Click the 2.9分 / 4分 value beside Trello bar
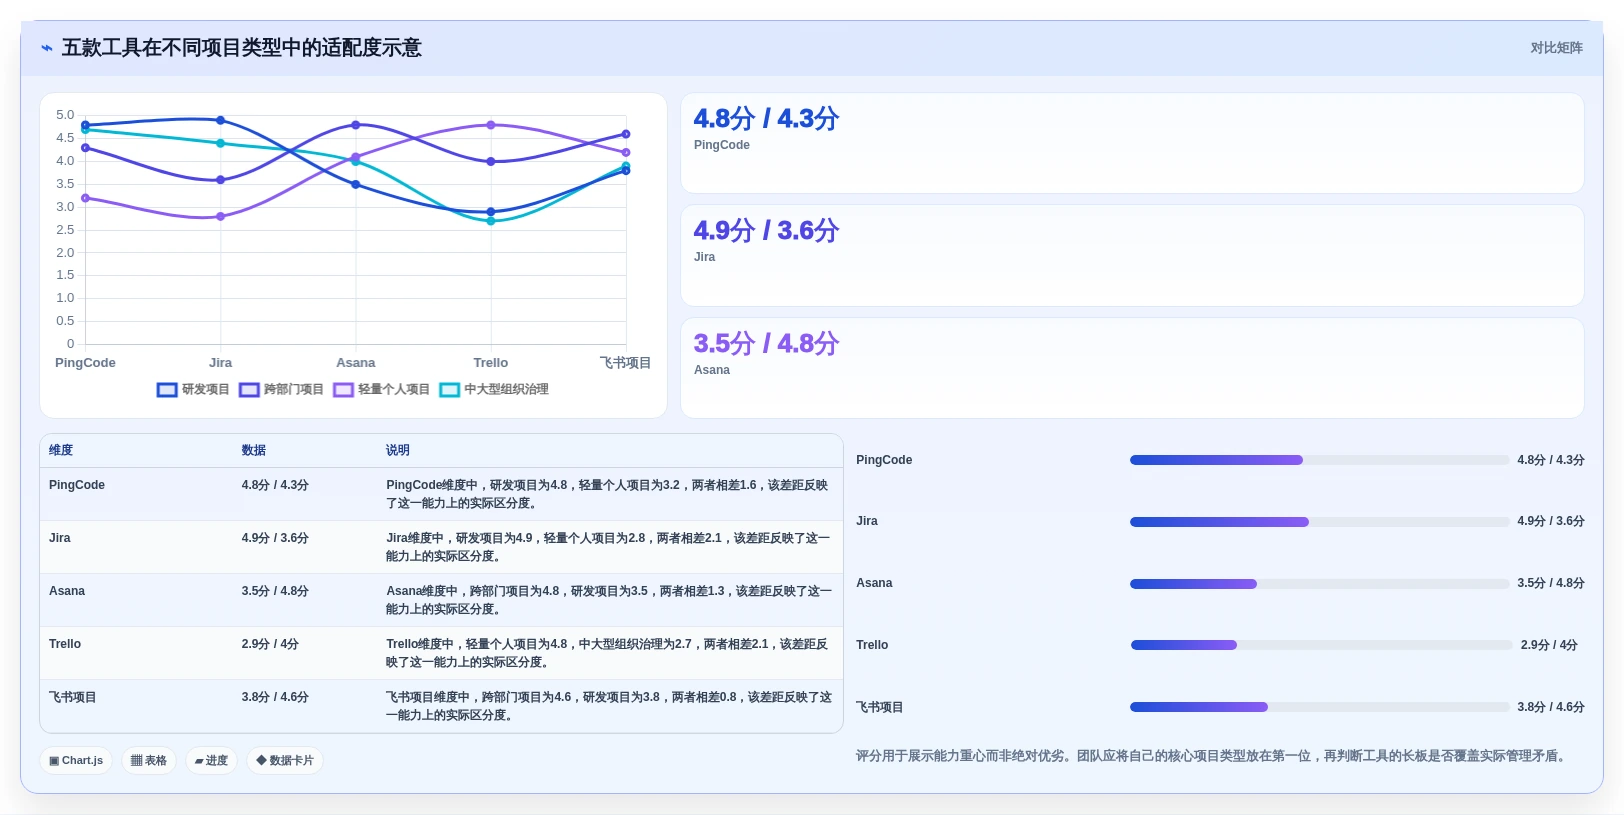 (1549, 645)
